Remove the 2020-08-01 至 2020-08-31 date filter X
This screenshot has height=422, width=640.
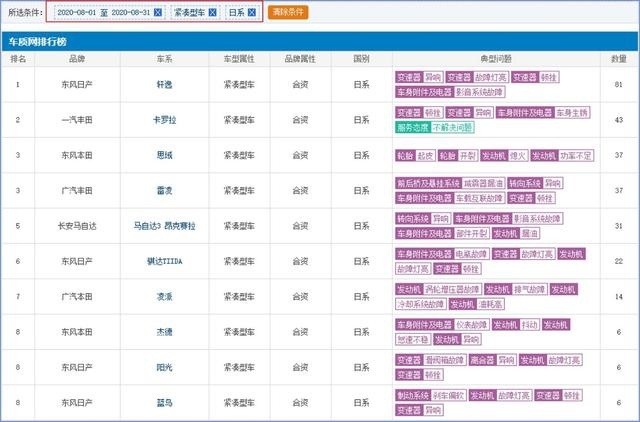pyautogui.click(x=158, y=12)
